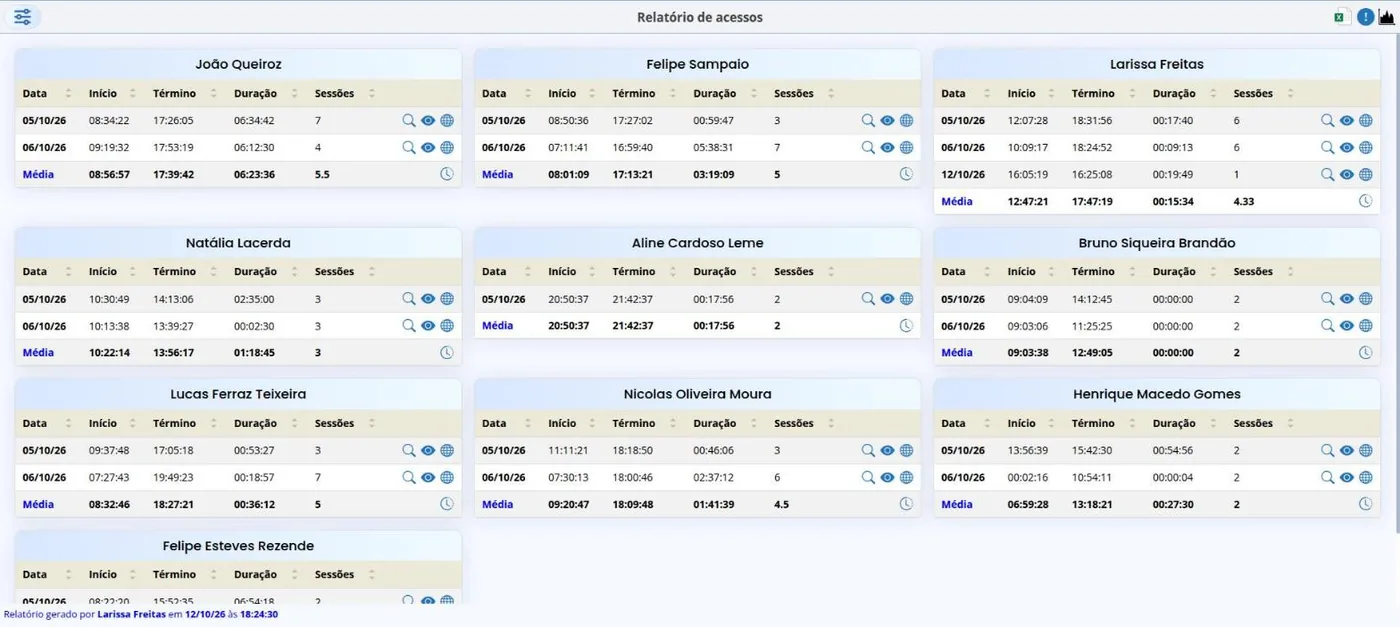The width and height of the screenshot is (1400, 627).
Task: Sort Larissa Freitas table by Sessões column
Action: click(x=1262, y=93)
